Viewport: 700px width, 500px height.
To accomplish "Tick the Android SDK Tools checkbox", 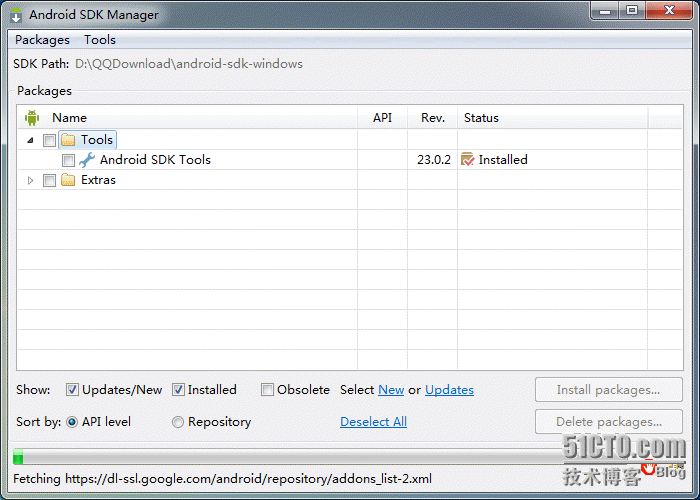I will pyautogui.click(x=68, y=160).
